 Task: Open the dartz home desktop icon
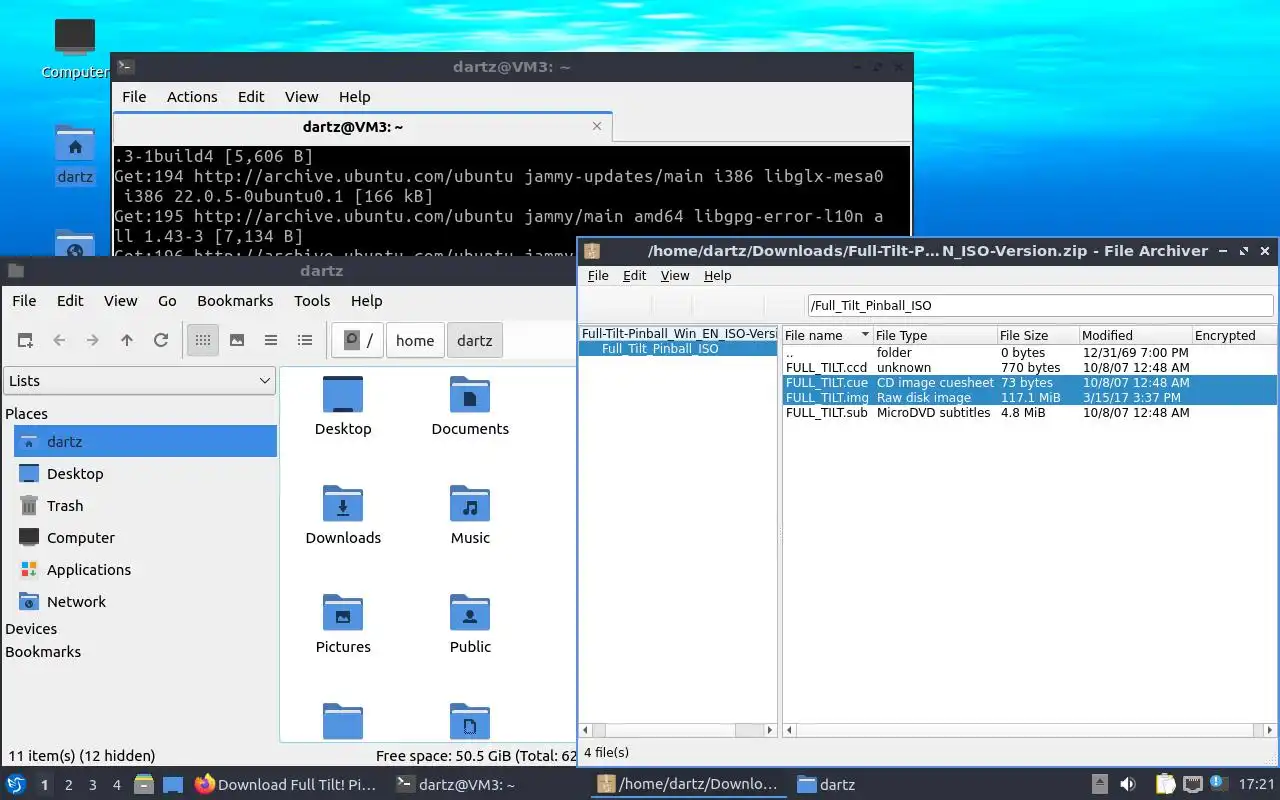74,155
